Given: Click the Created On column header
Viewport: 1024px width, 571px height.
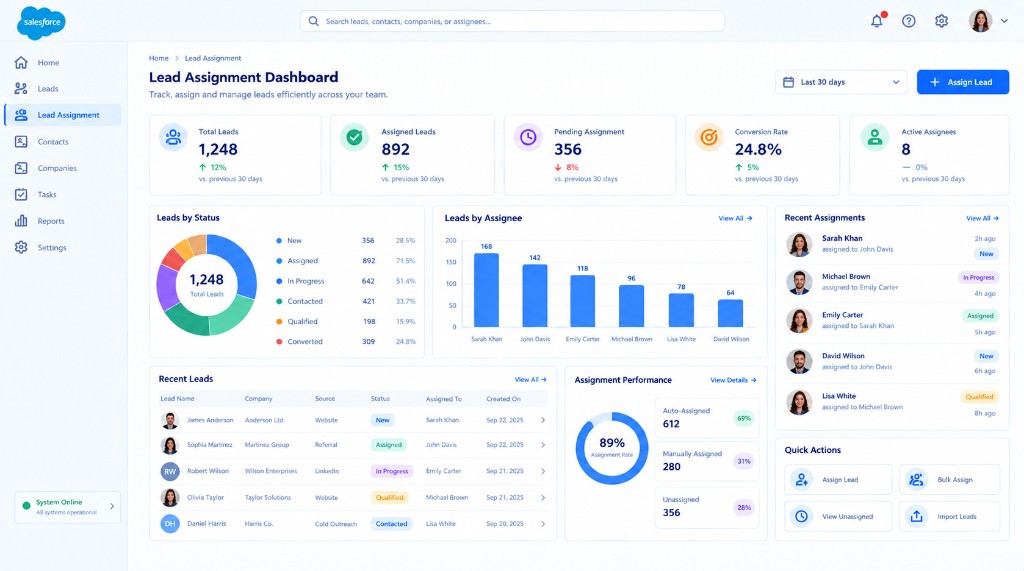Looking at the screenshot, I should pos(504,399).
